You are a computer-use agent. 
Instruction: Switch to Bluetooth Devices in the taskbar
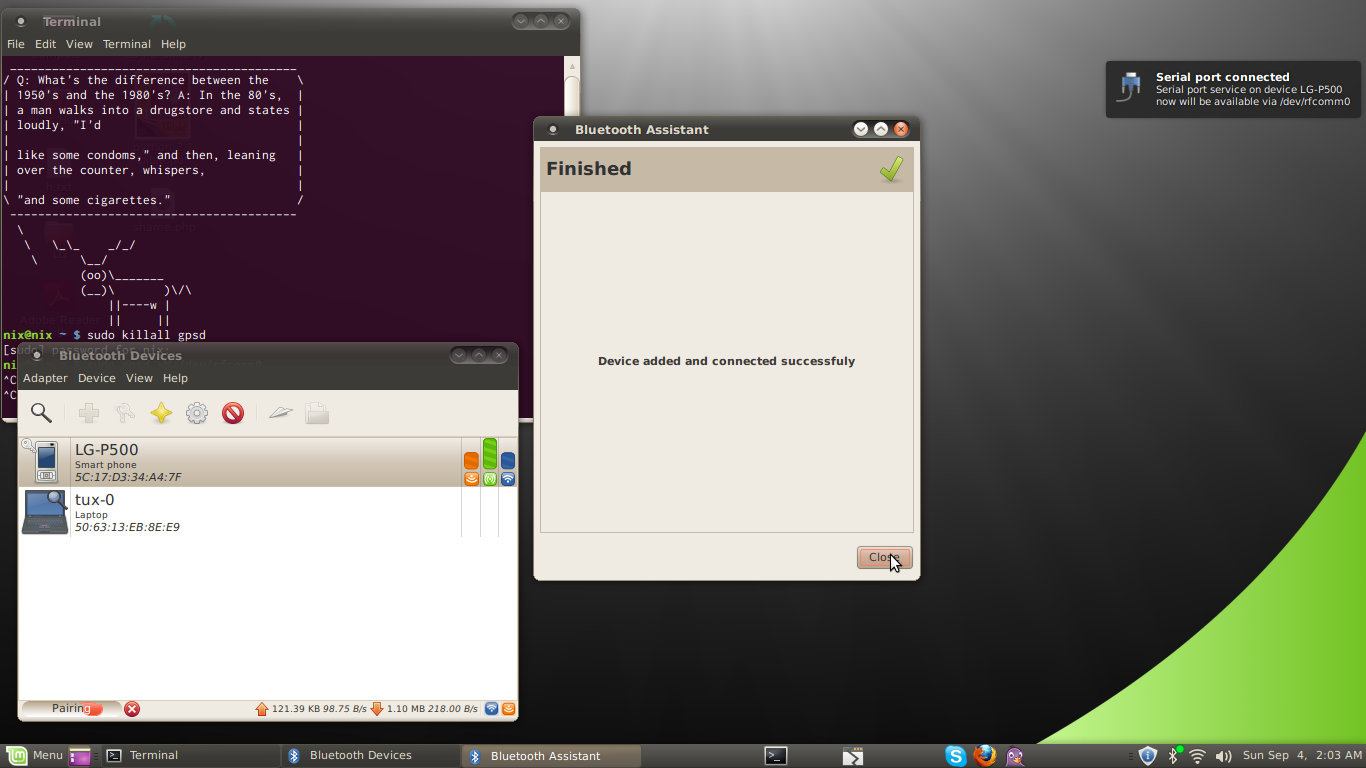click(370, 756)
